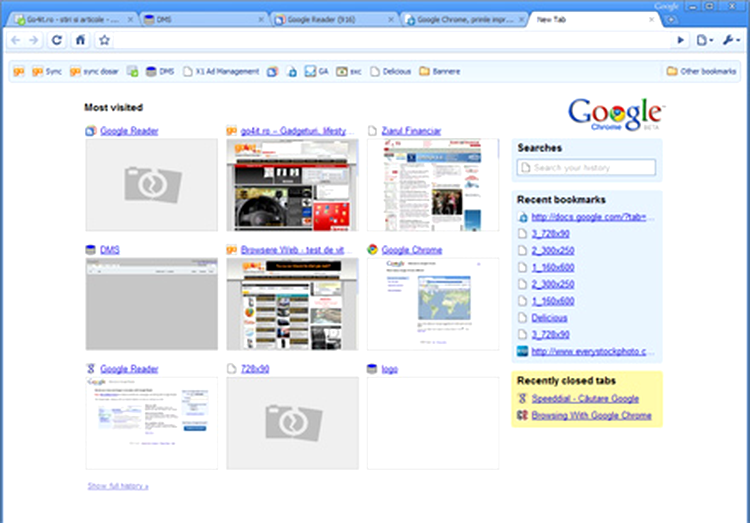Open the X1 Ad Management bookmark
750x523 pixels.
(221, 71)
